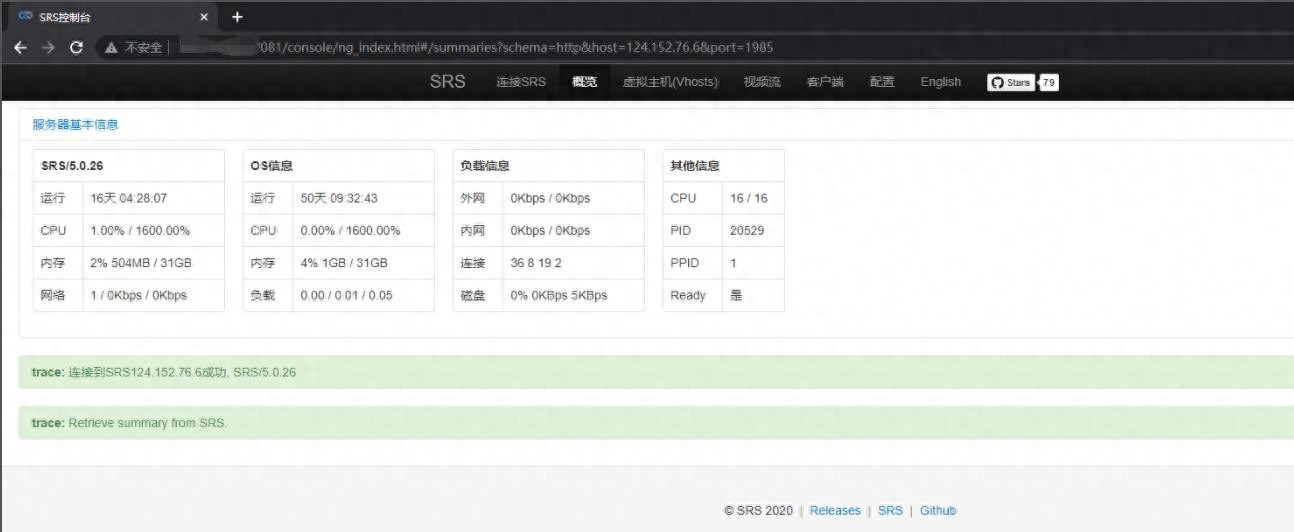Click the PID value 20529
This screenshot has width=1294, height=532.
point(747,230)
